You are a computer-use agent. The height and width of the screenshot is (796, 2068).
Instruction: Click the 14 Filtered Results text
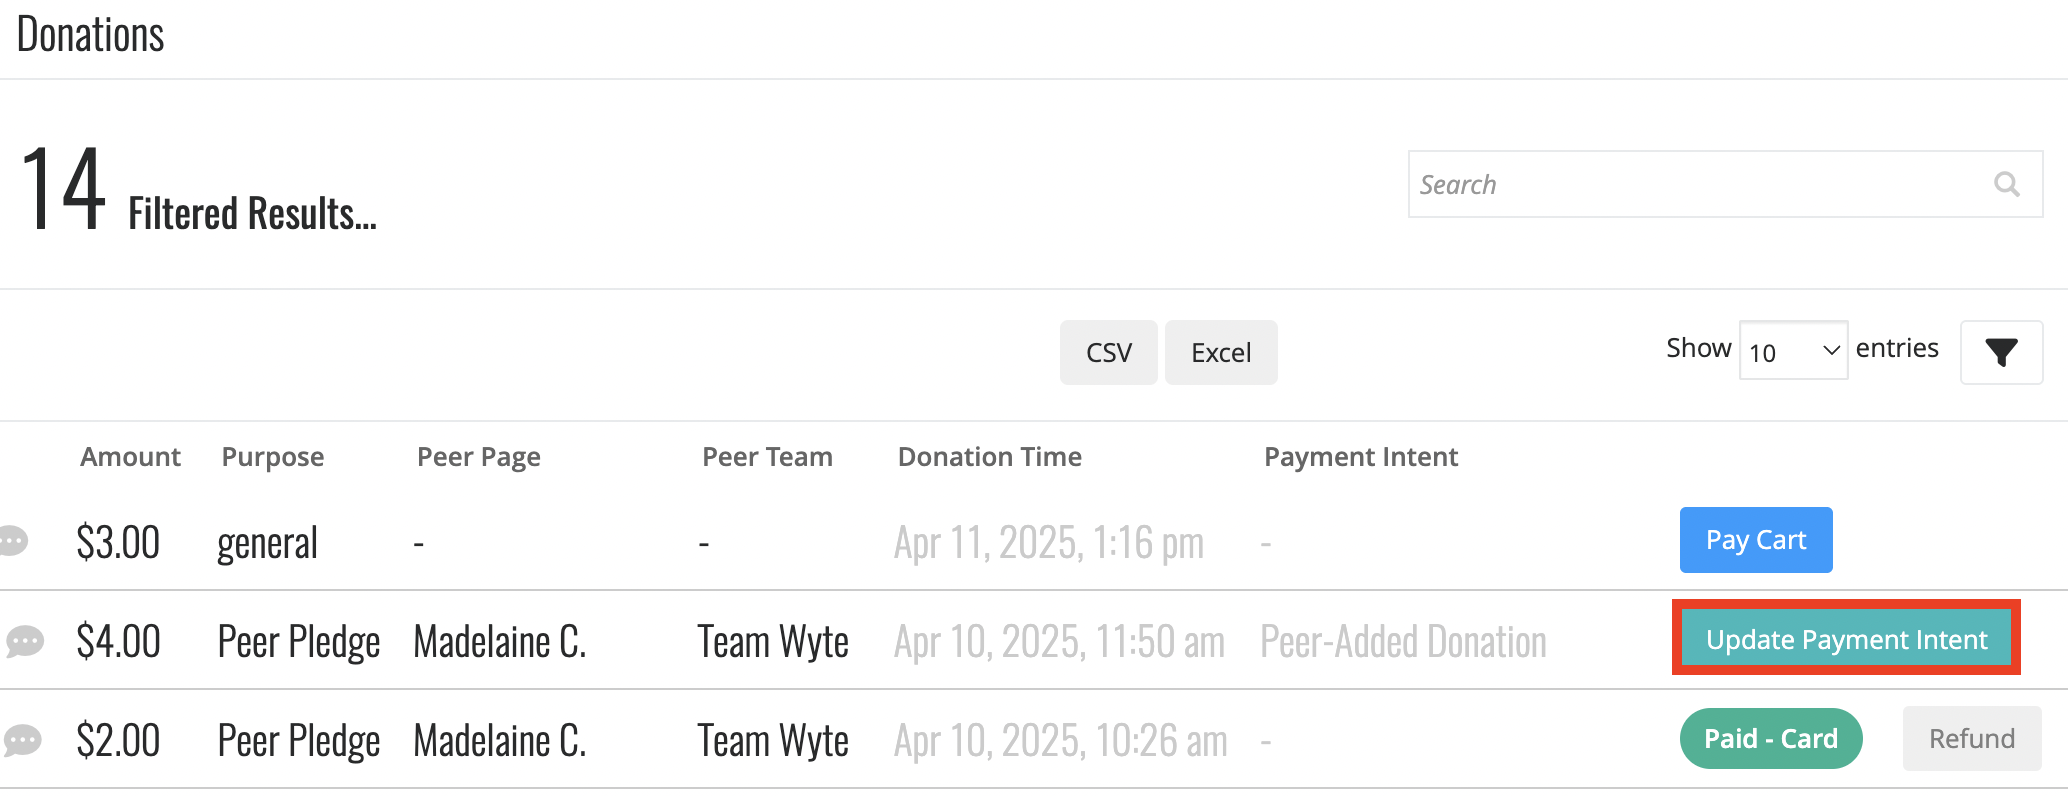click(x=198, y=188)
